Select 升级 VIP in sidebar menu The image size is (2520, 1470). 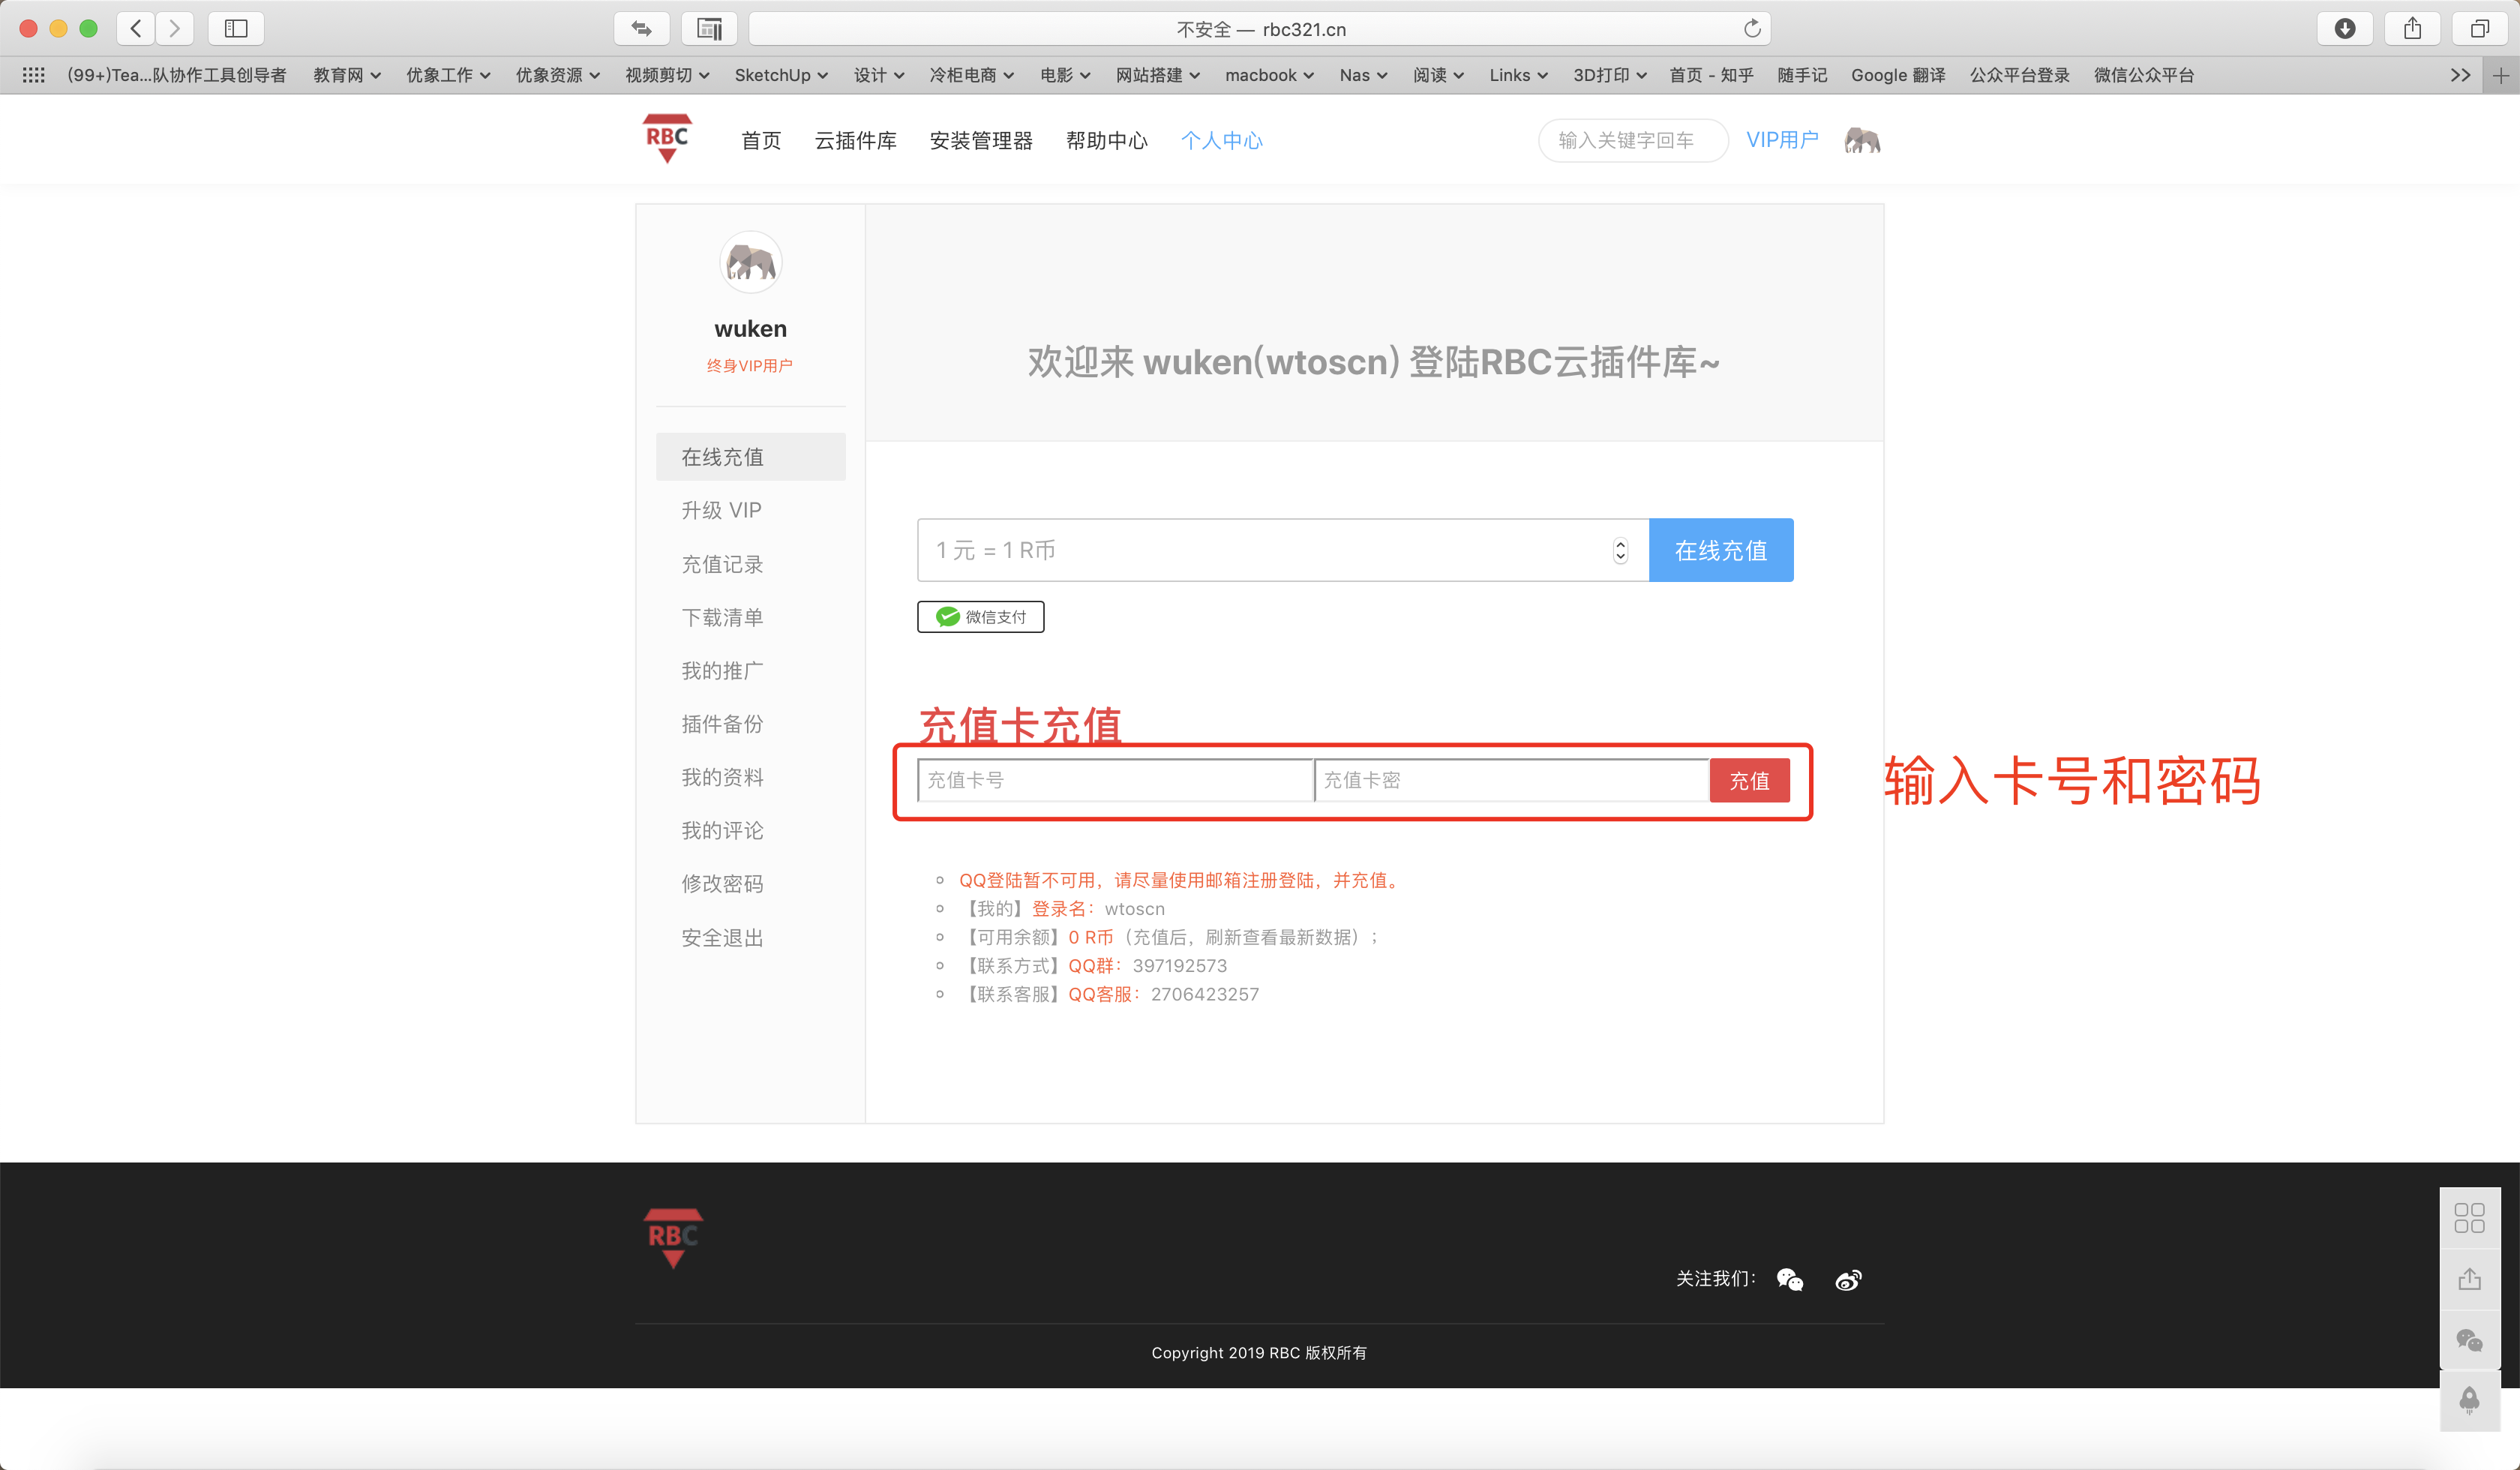tap(721, 510)
